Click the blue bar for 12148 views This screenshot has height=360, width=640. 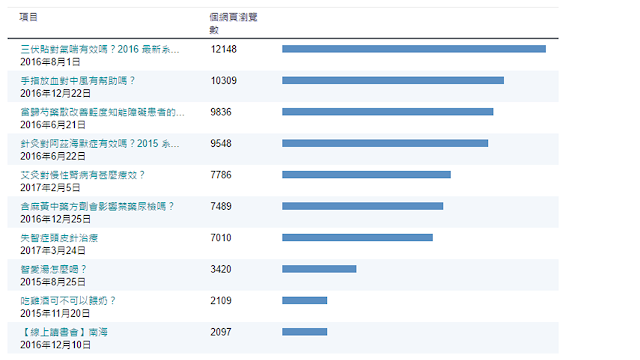pyautogui.click(x=414, y=49)
